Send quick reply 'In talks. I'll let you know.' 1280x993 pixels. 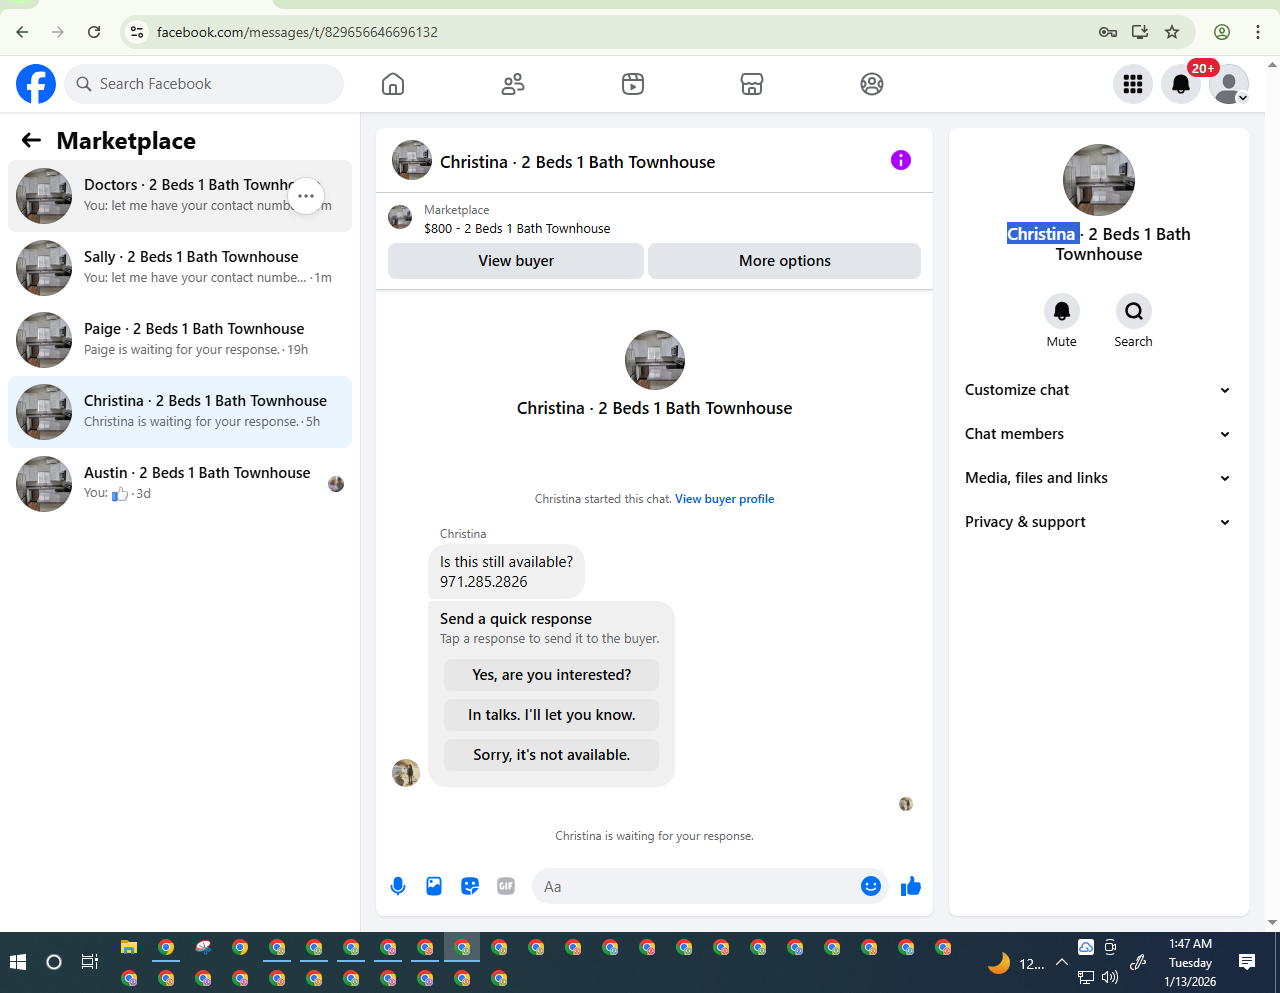pyautogui.click(x=552, y=715)
